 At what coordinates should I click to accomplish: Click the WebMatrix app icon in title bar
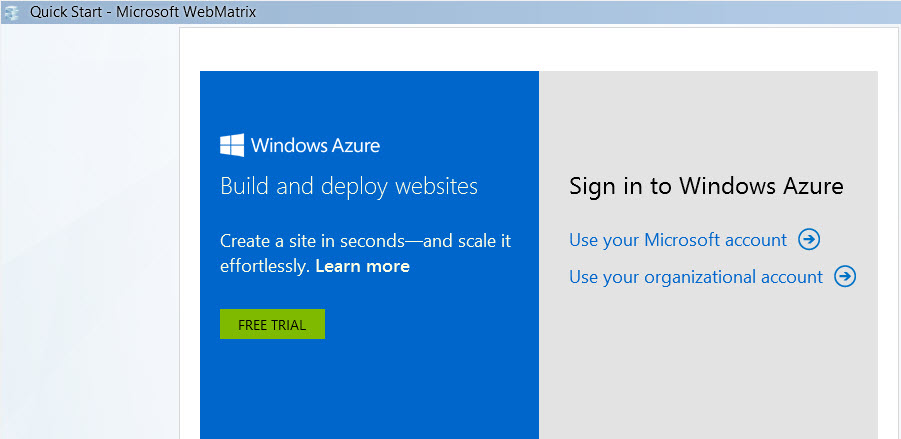tap(12, 14)
